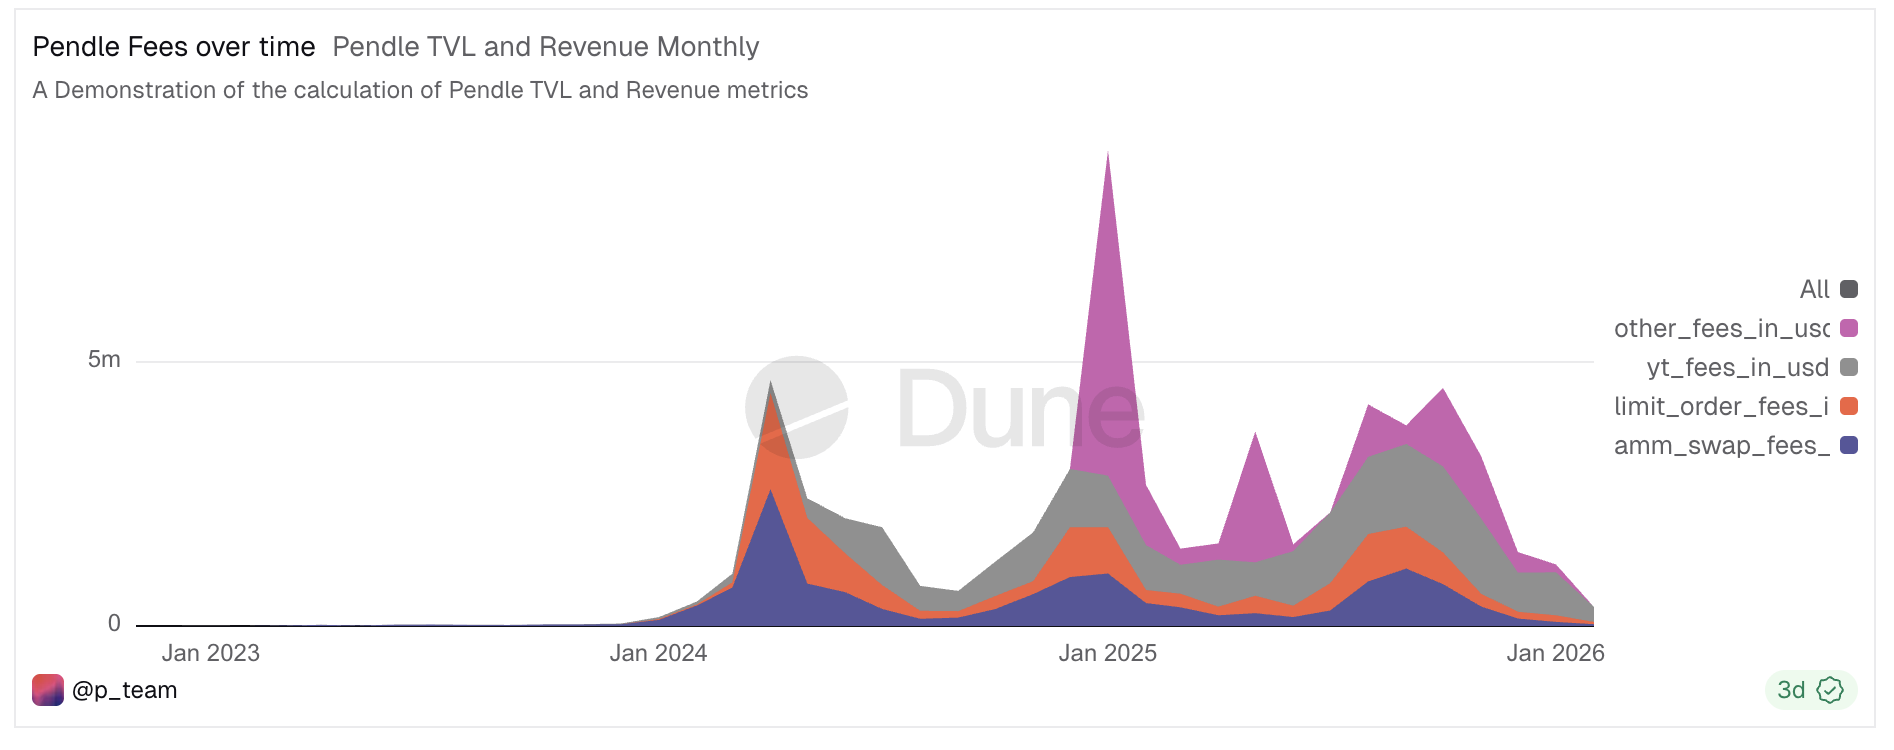The height and width of the screenshot is (750, 1894).
Task: Click the pink other_fees_in_usd legend dot
Action: [x=1849, y=328]
